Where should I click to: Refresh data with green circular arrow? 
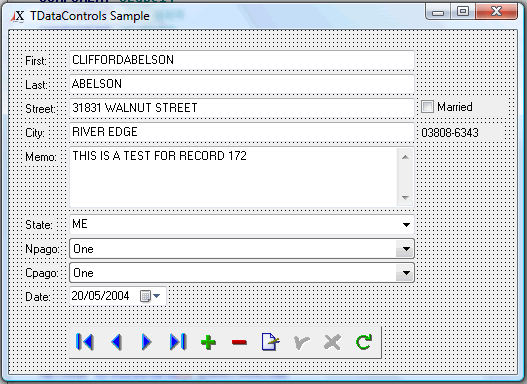click(364, 342)
